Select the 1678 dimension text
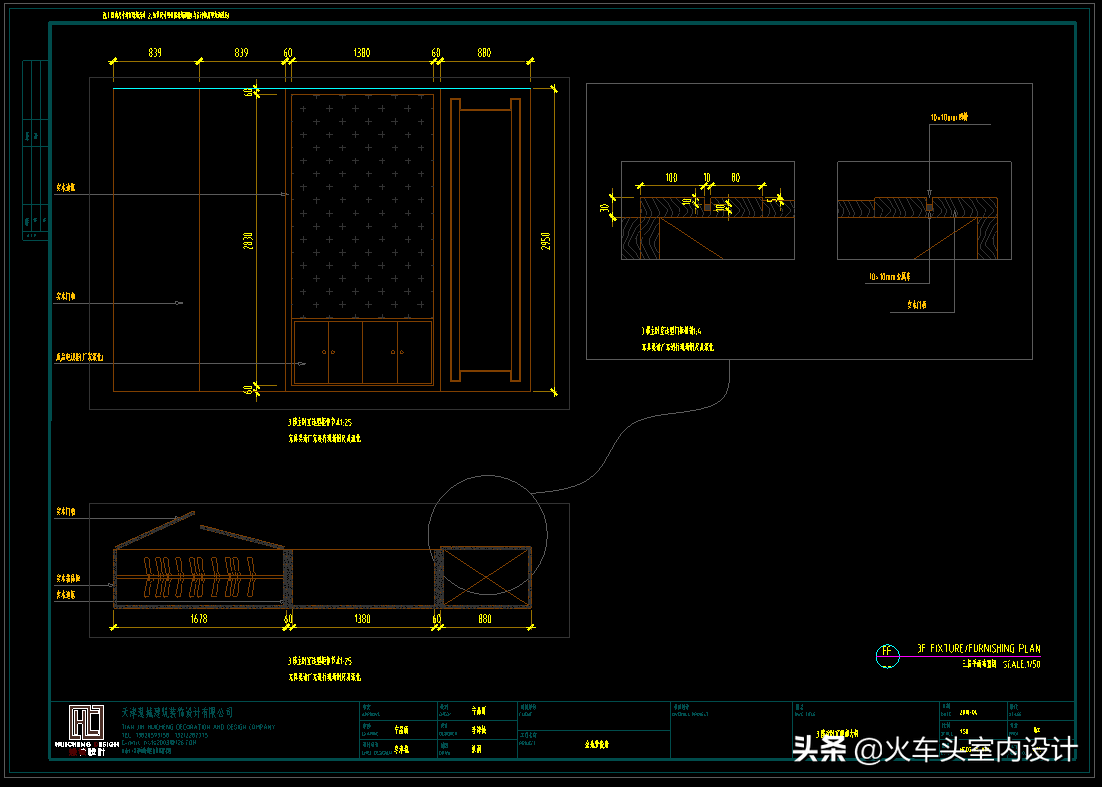The width and height of the screenshot is (1102, 787). [x=199, y=618]
